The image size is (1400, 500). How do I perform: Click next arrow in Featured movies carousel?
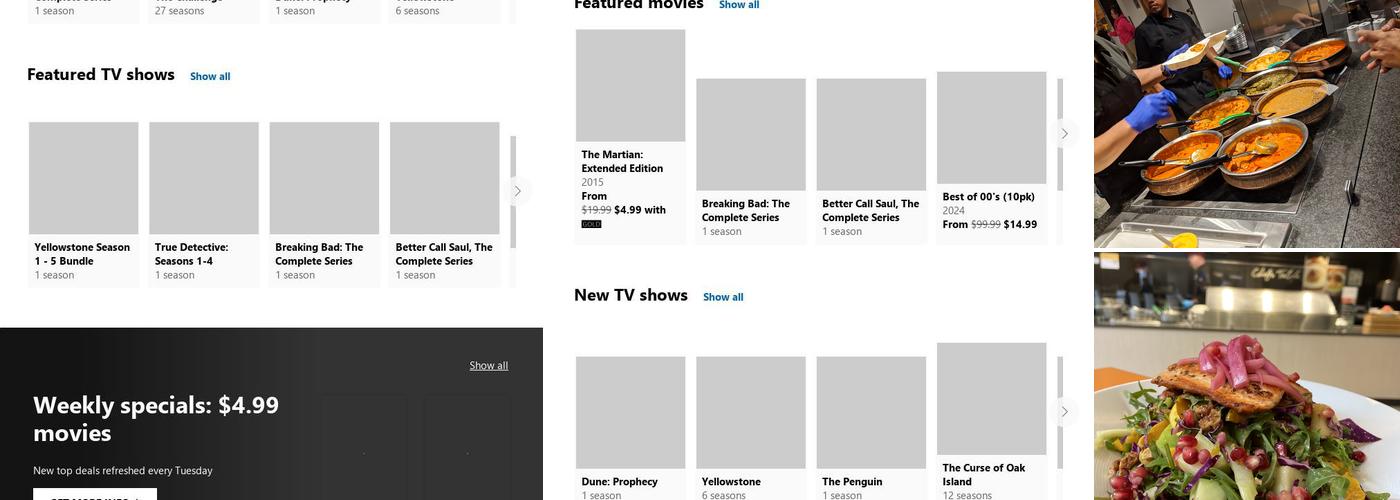1064,134
